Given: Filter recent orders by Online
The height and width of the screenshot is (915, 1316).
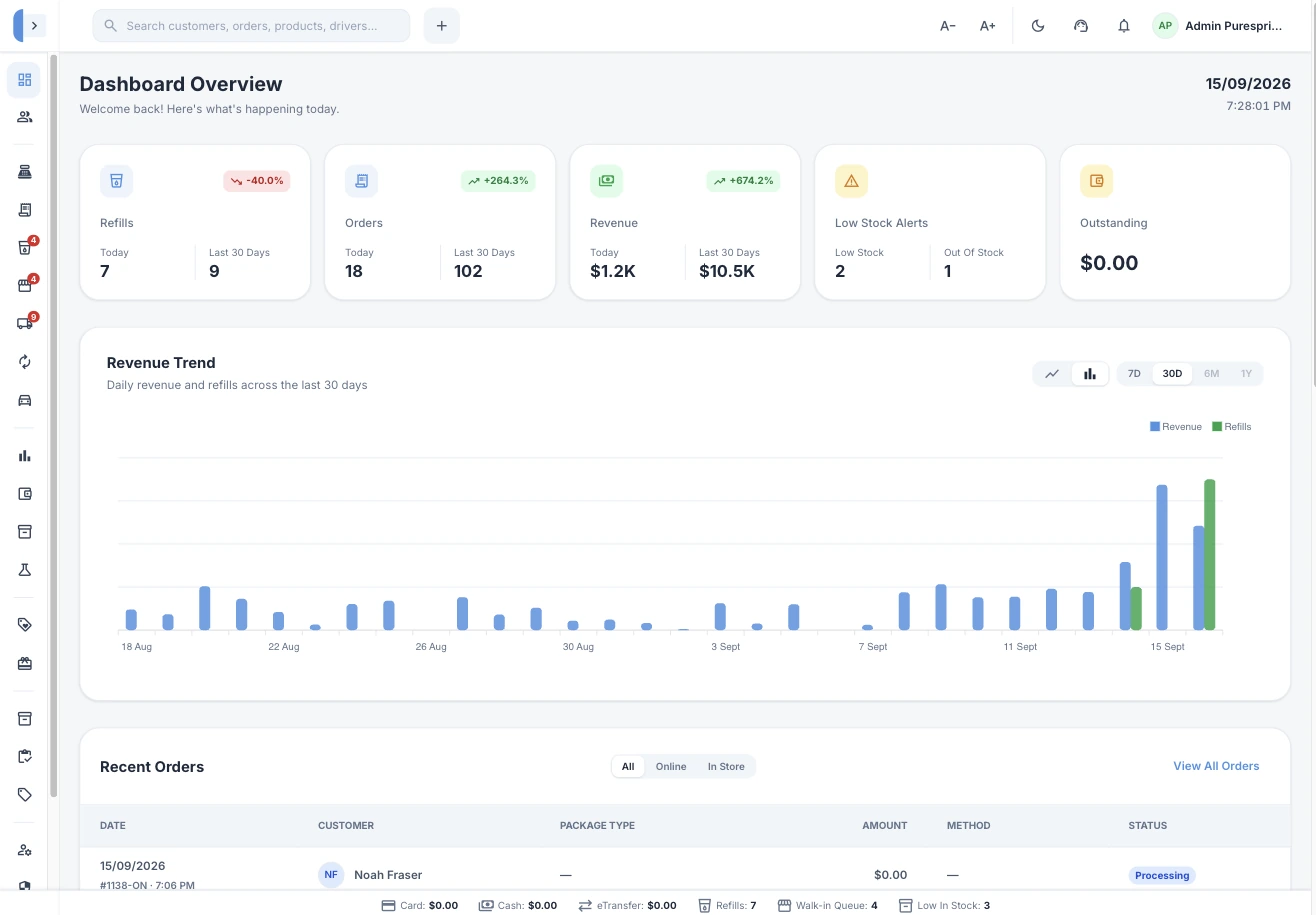Looking at the screenshot, I should 671,767.
